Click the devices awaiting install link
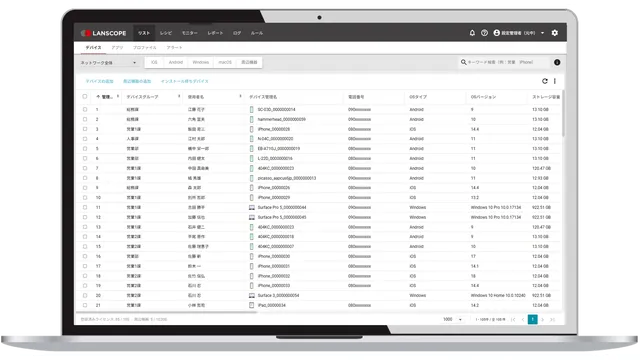 tap(184, 81)
